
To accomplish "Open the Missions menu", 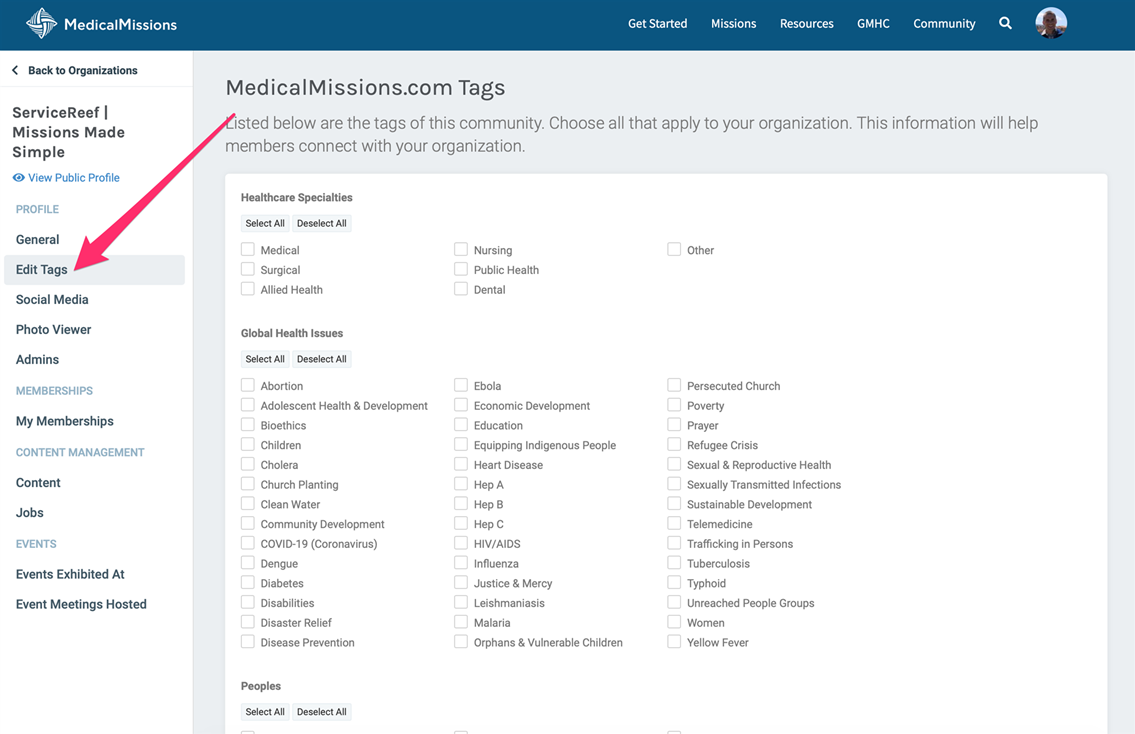I will [x=733, y=23].
